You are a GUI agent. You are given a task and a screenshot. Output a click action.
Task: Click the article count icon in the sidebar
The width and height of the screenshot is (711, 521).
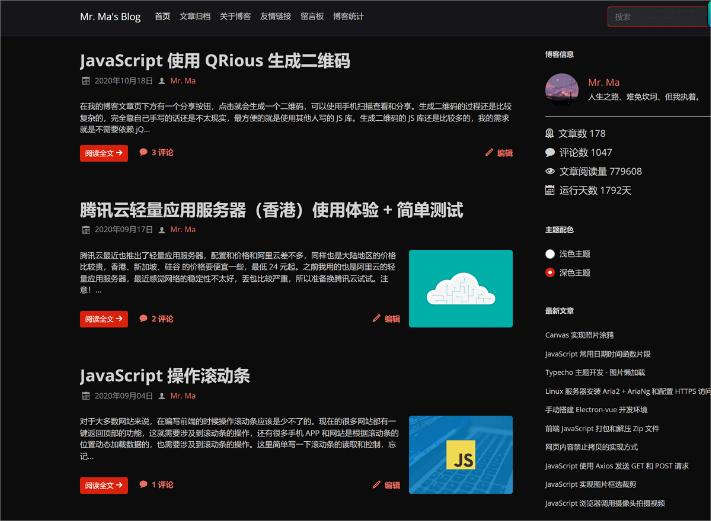click(x=550, y=133)
